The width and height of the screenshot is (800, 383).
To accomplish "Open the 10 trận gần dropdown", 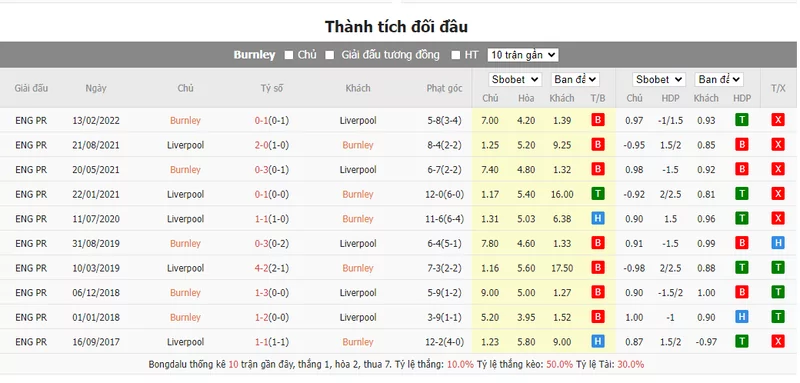I will coord(523,55).
